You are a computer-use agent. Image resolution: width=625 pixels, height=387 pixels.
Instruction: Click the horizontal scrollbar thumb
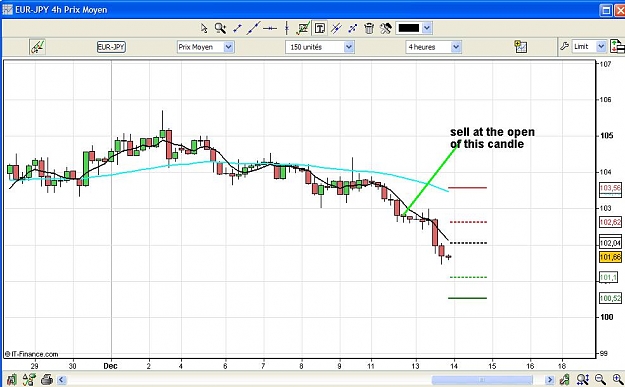(x=482, y=379)
